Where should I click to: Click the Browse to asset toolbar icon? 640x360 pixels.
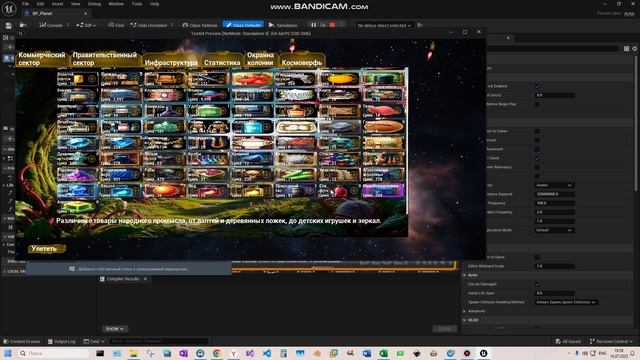click(x=23, y=25)
